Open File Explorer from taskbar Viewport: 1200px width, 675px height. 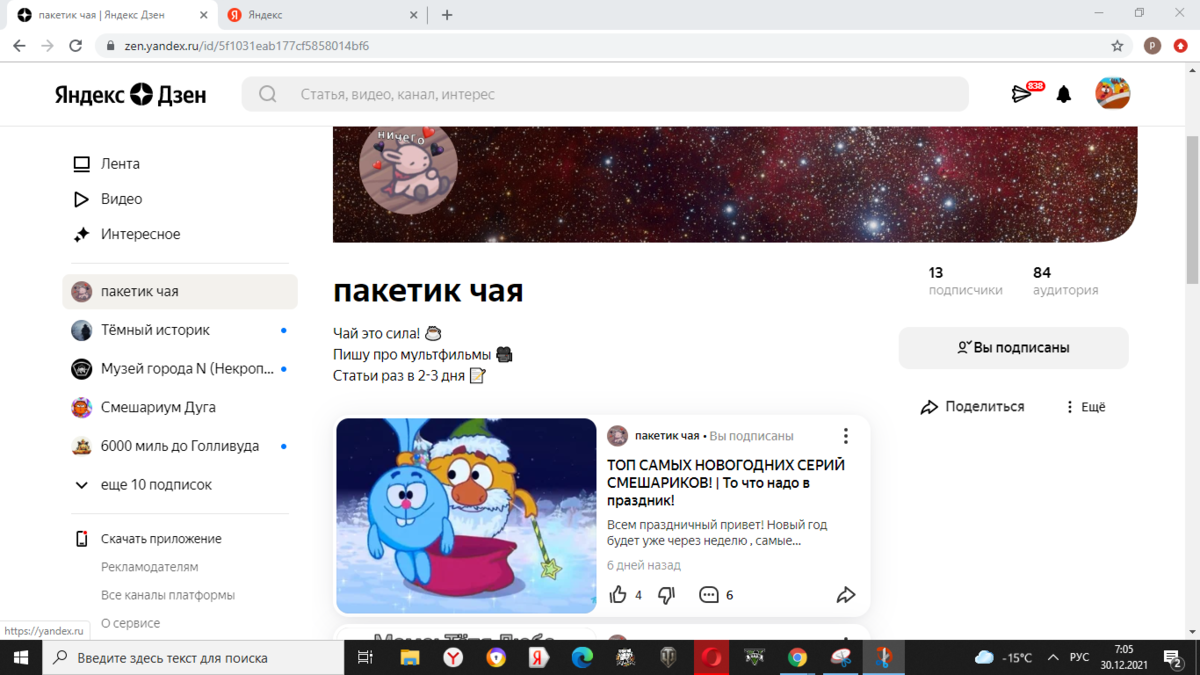pyautogui.click(x=410, y=657)
